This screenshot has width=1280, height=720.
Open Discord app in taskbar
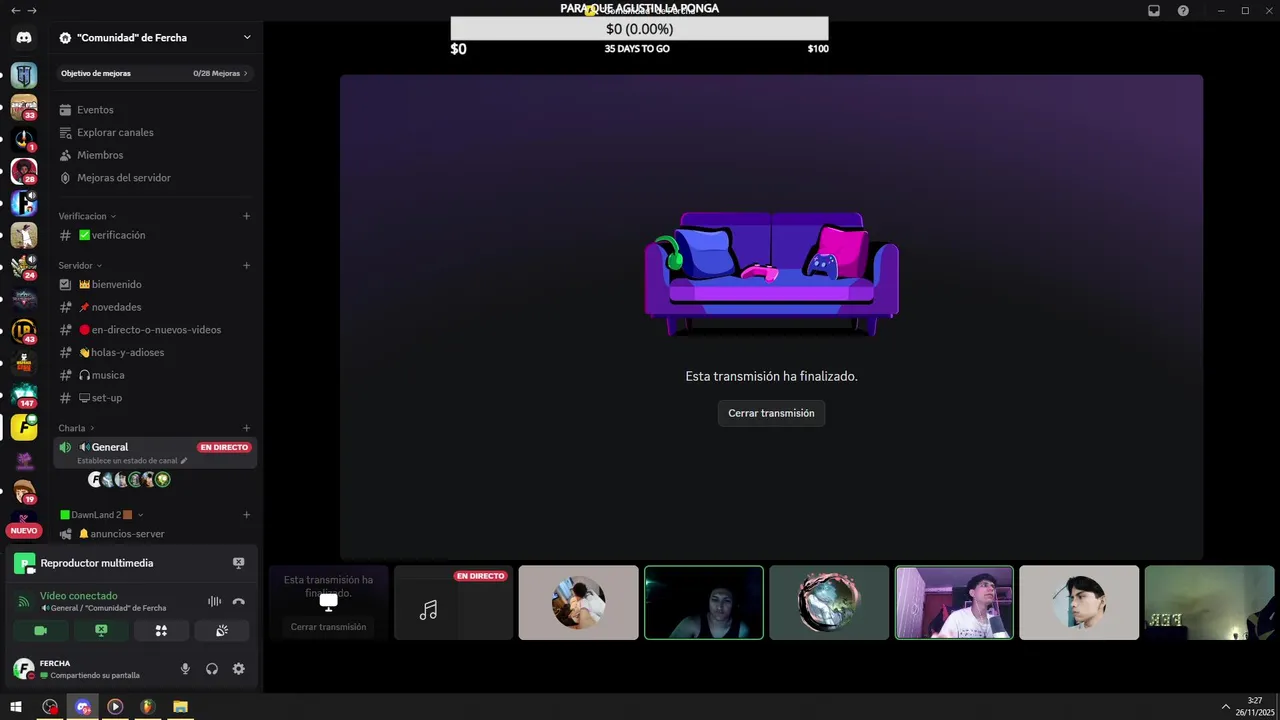click(x=83, y=706)
